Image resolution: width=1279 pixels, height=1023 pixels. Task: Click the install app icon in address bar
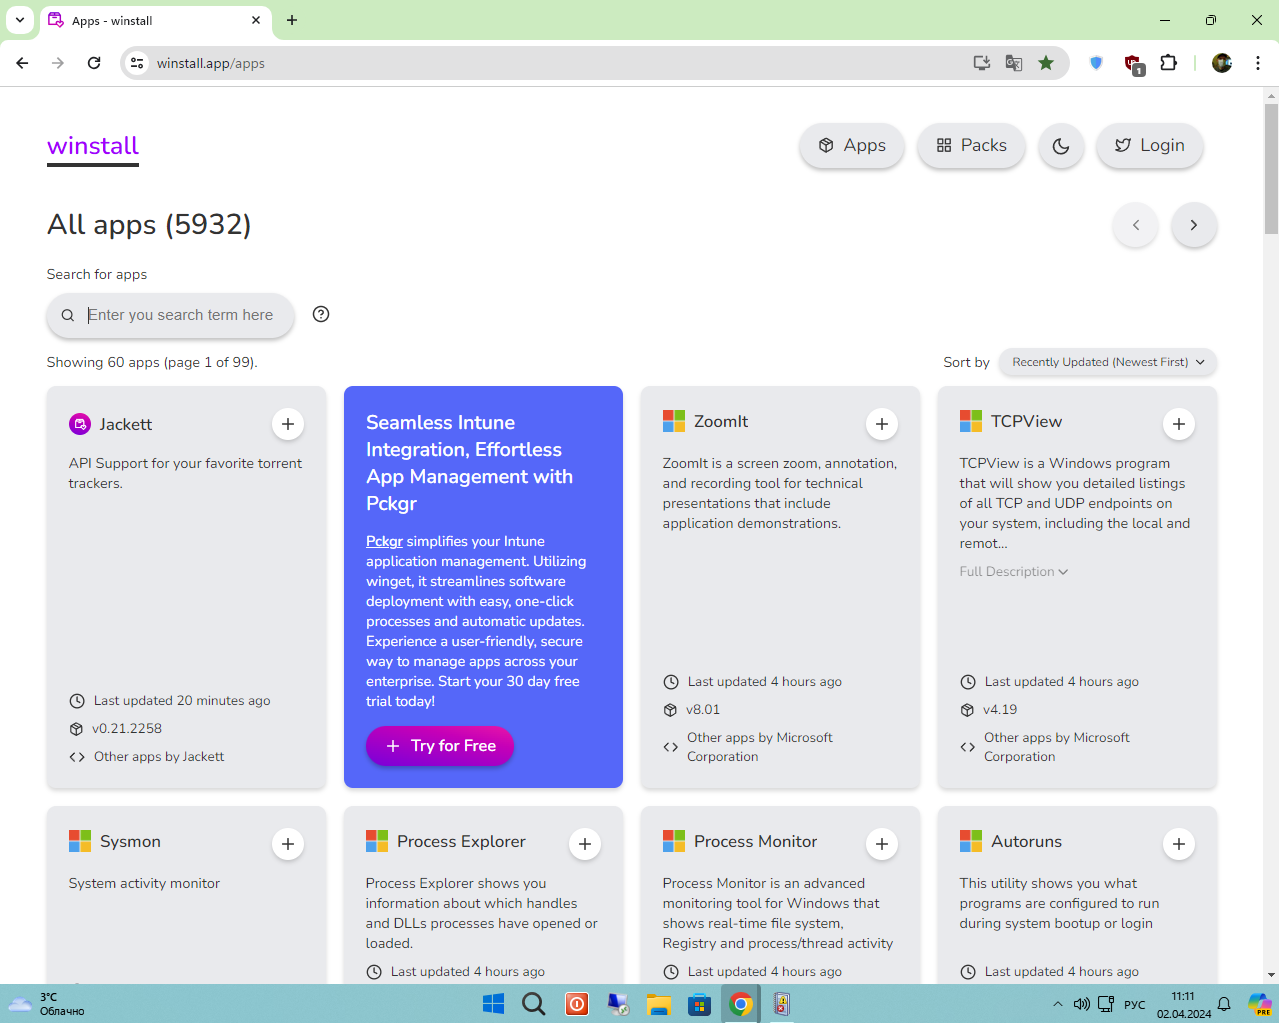point(982,63)
